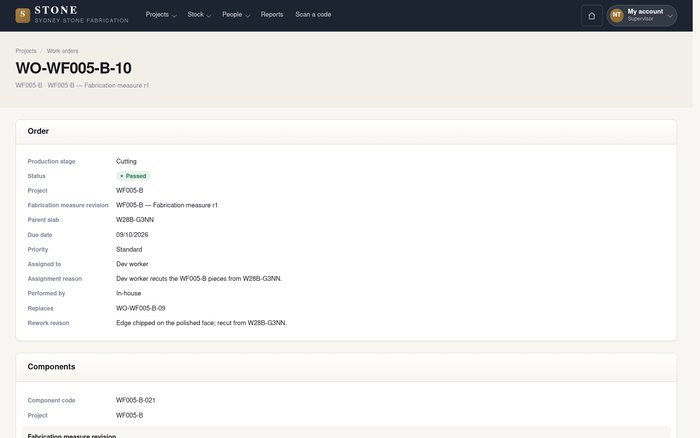Viewport: 700px width, 438px height.
Task: Click the In-house performed by value
Action: click(x=129, y=294)
